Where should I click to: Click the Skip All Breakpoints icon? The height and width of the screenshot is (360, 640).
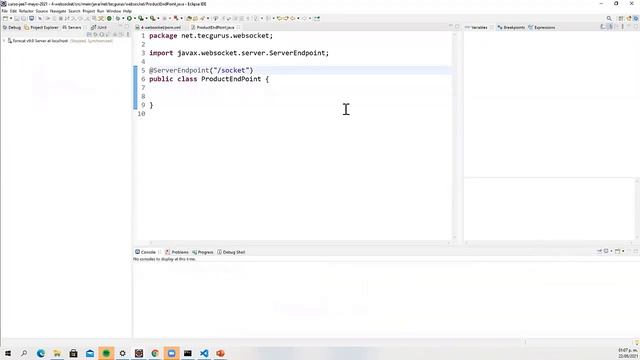pyautogui.click(x=40, y=18)
